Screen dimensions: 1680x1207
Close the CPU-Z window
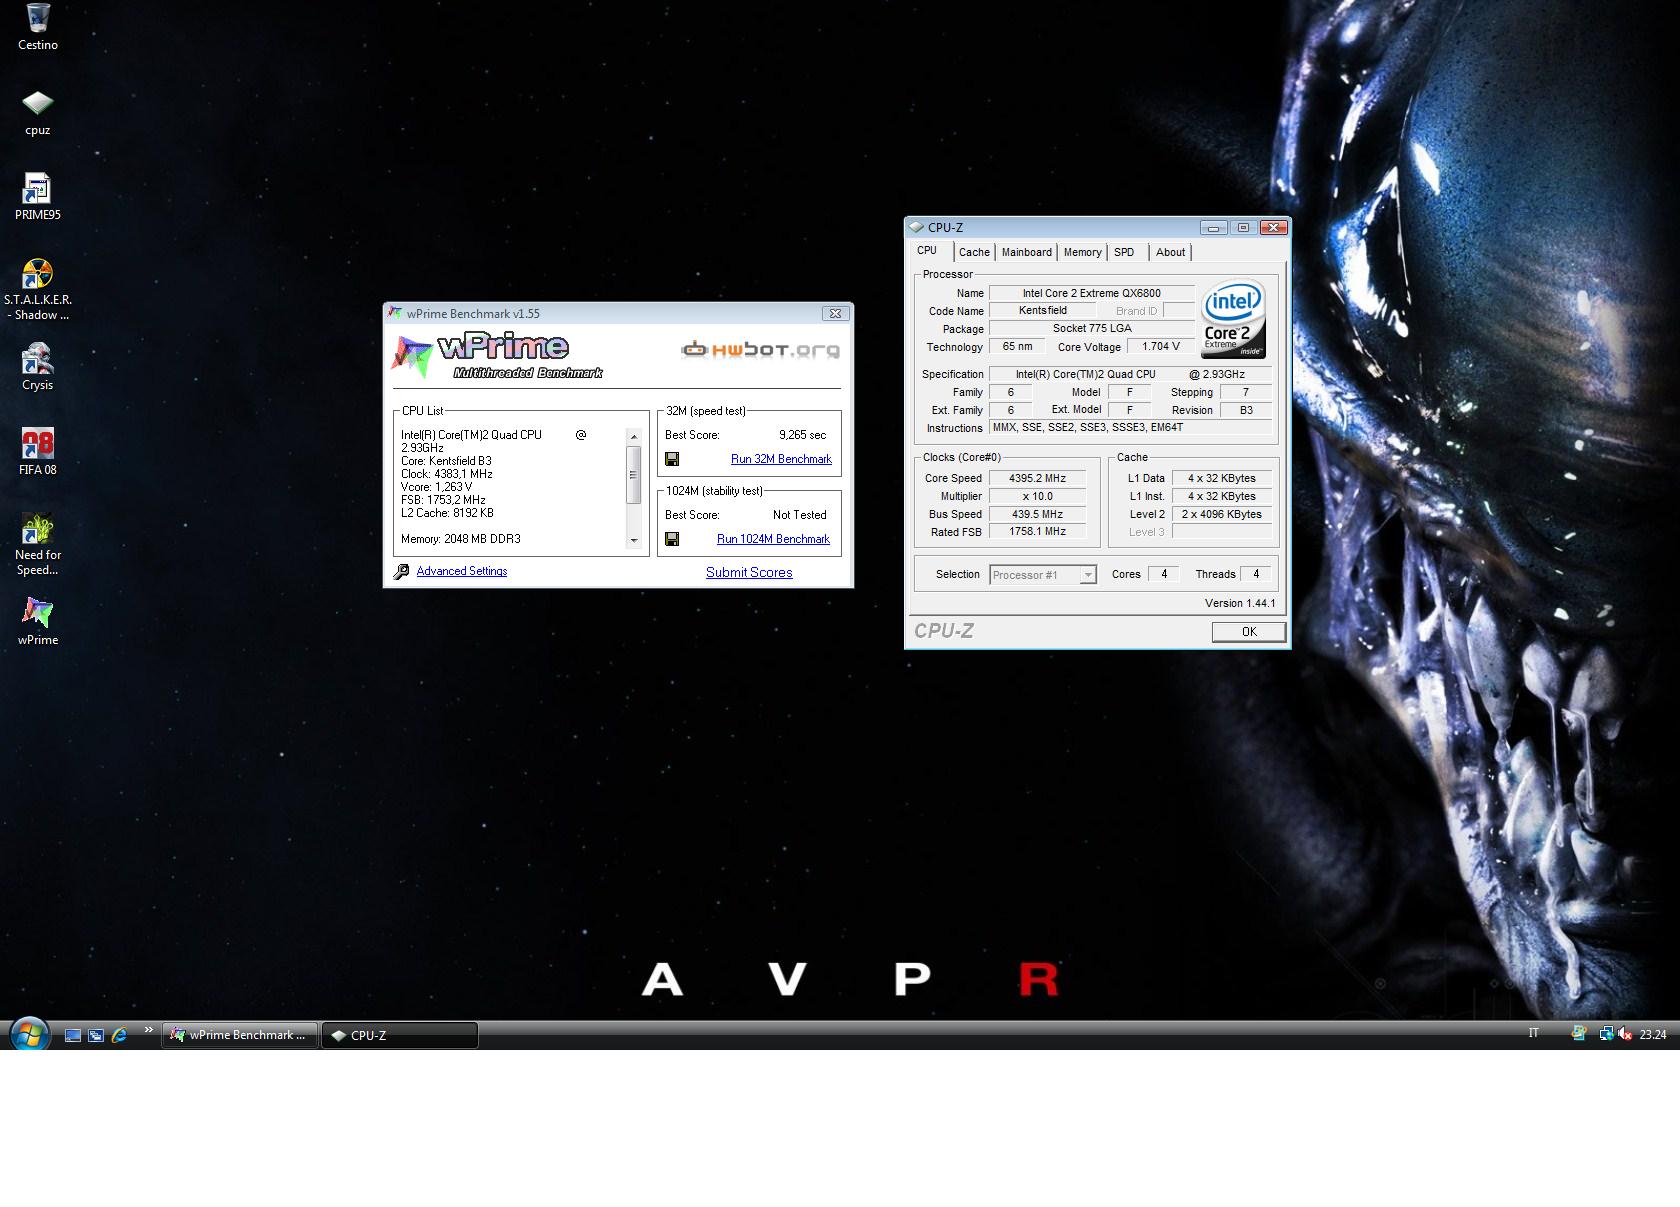pos(1273,227)
